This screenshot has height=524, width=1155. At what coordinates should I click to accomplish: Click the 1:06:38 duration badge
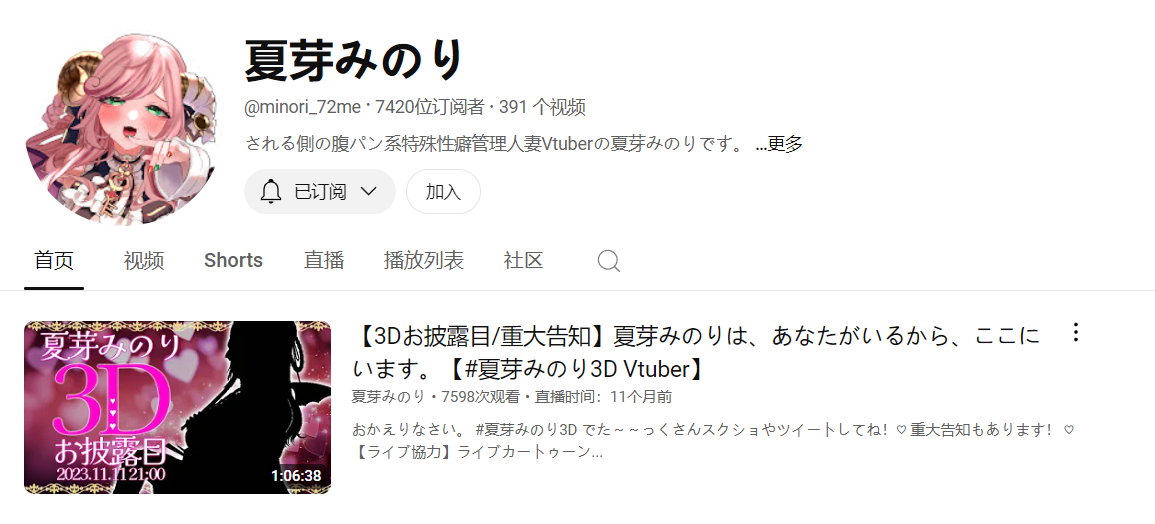[x=296, y=475]
